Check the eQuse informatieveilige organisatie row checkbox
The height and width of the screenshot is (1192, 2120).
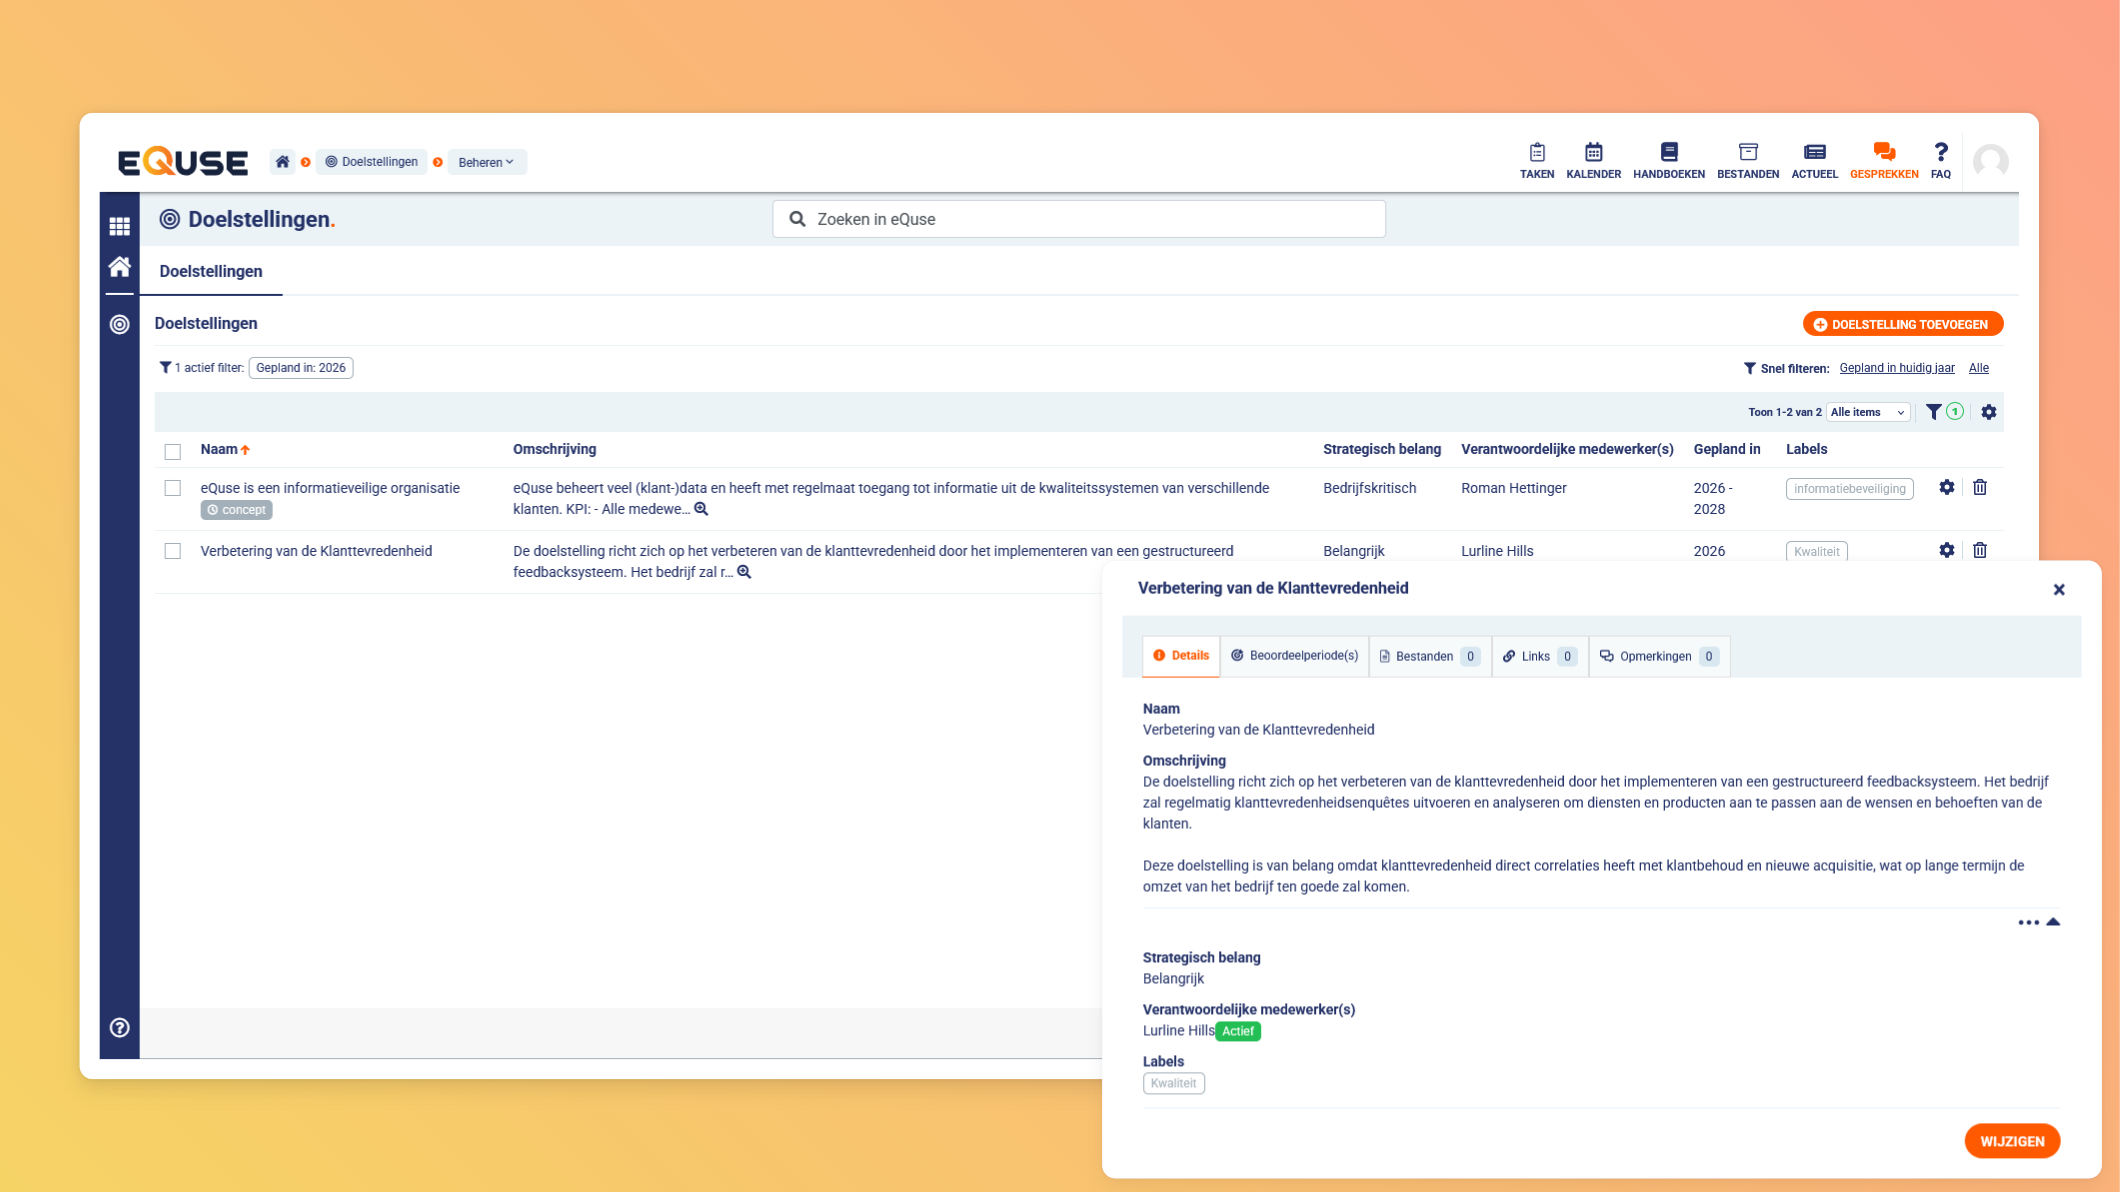coord(173,488)
